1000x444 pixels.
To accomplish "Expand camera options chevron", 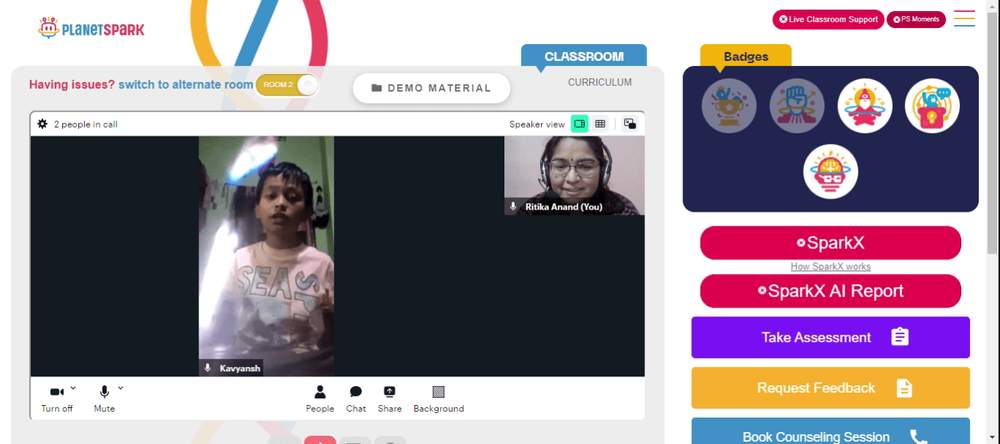I will pyautogui.click(x=73, y=387).
